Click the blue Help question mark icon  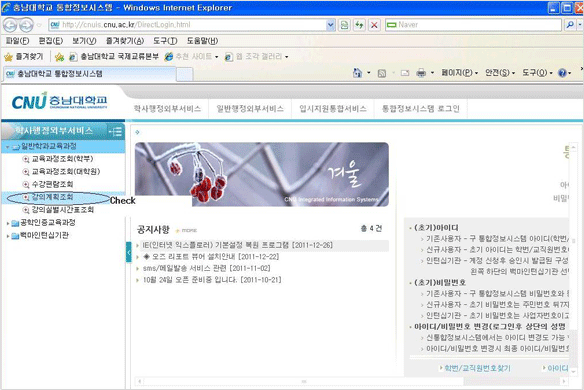tap(562, 73)
